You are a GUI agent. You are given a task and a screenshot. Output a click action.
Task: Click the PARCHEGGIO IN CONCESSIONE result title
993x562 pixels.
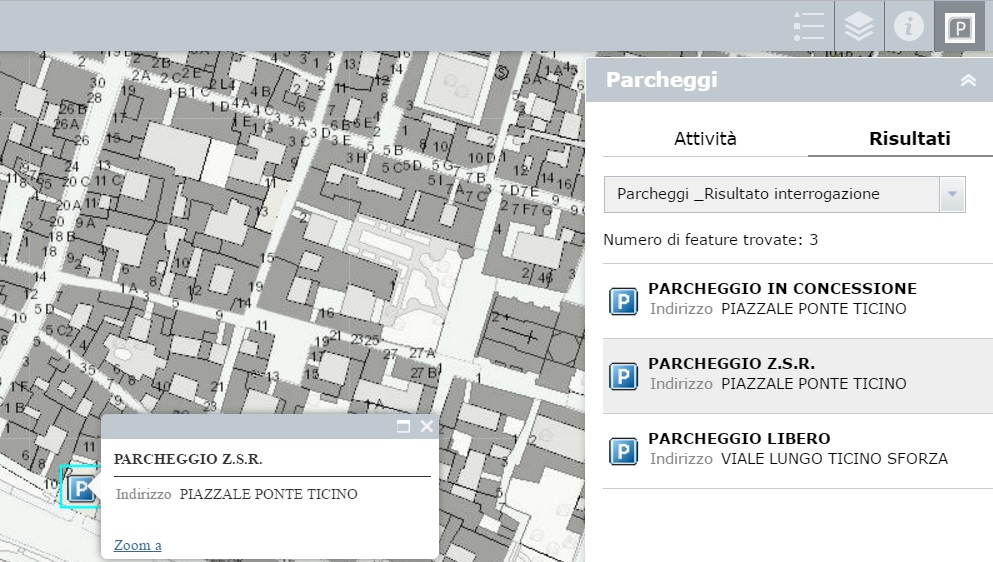[782, 289]
